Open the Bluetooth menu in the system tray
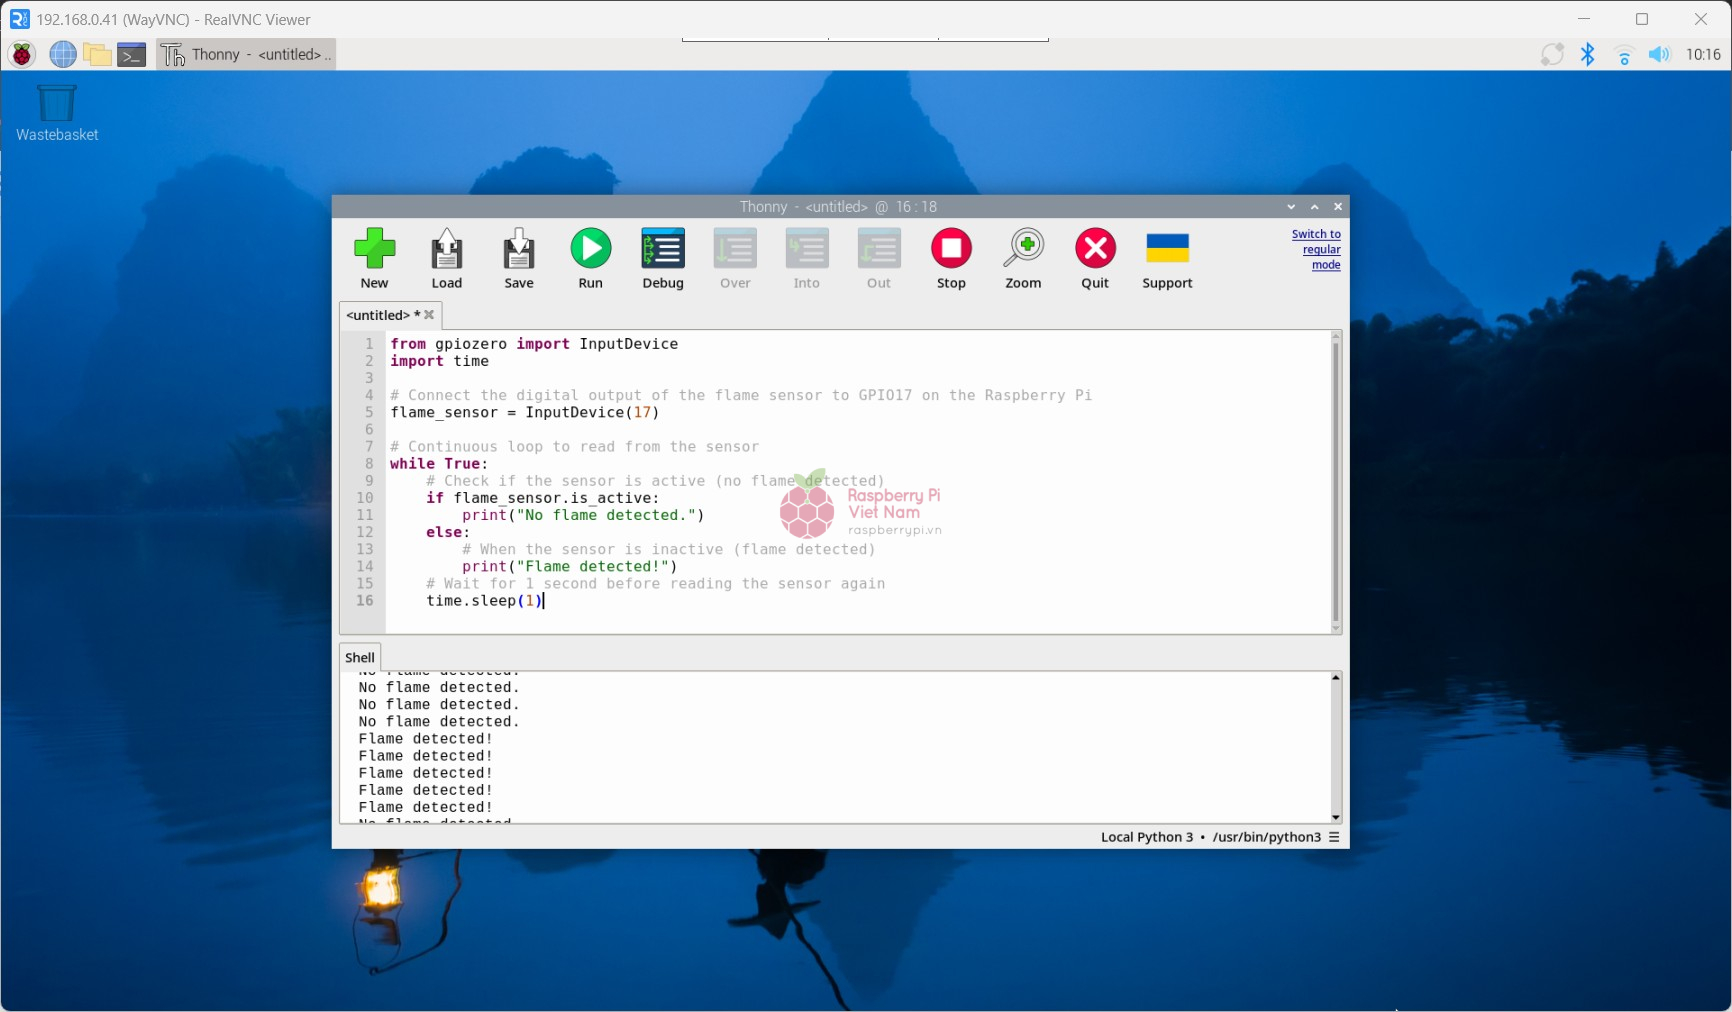The width and height of the screenshot is (1732, 1012). tap(1587, 54)
